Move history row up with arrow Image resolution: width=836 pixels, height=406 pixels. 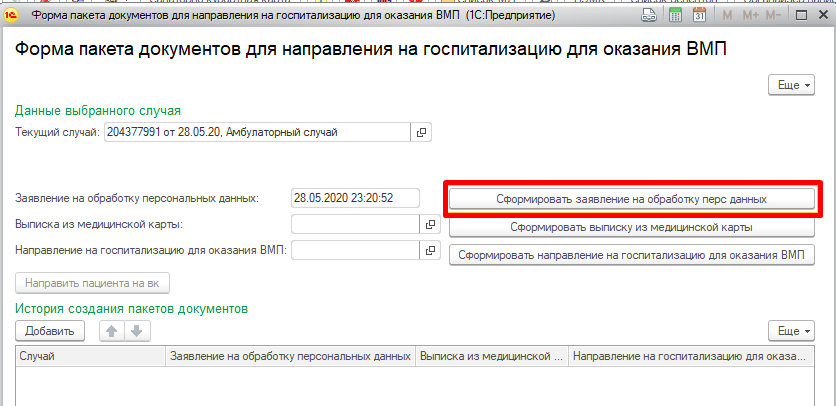tap(112, 330)
